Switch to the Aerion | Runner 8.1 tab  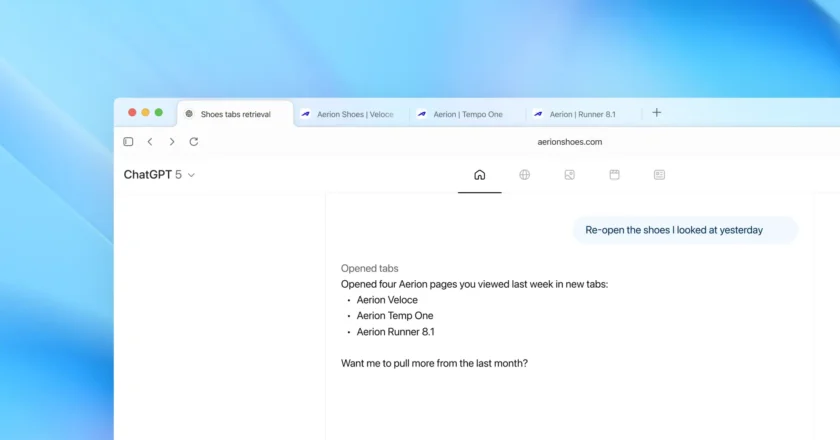pos(584,114)
